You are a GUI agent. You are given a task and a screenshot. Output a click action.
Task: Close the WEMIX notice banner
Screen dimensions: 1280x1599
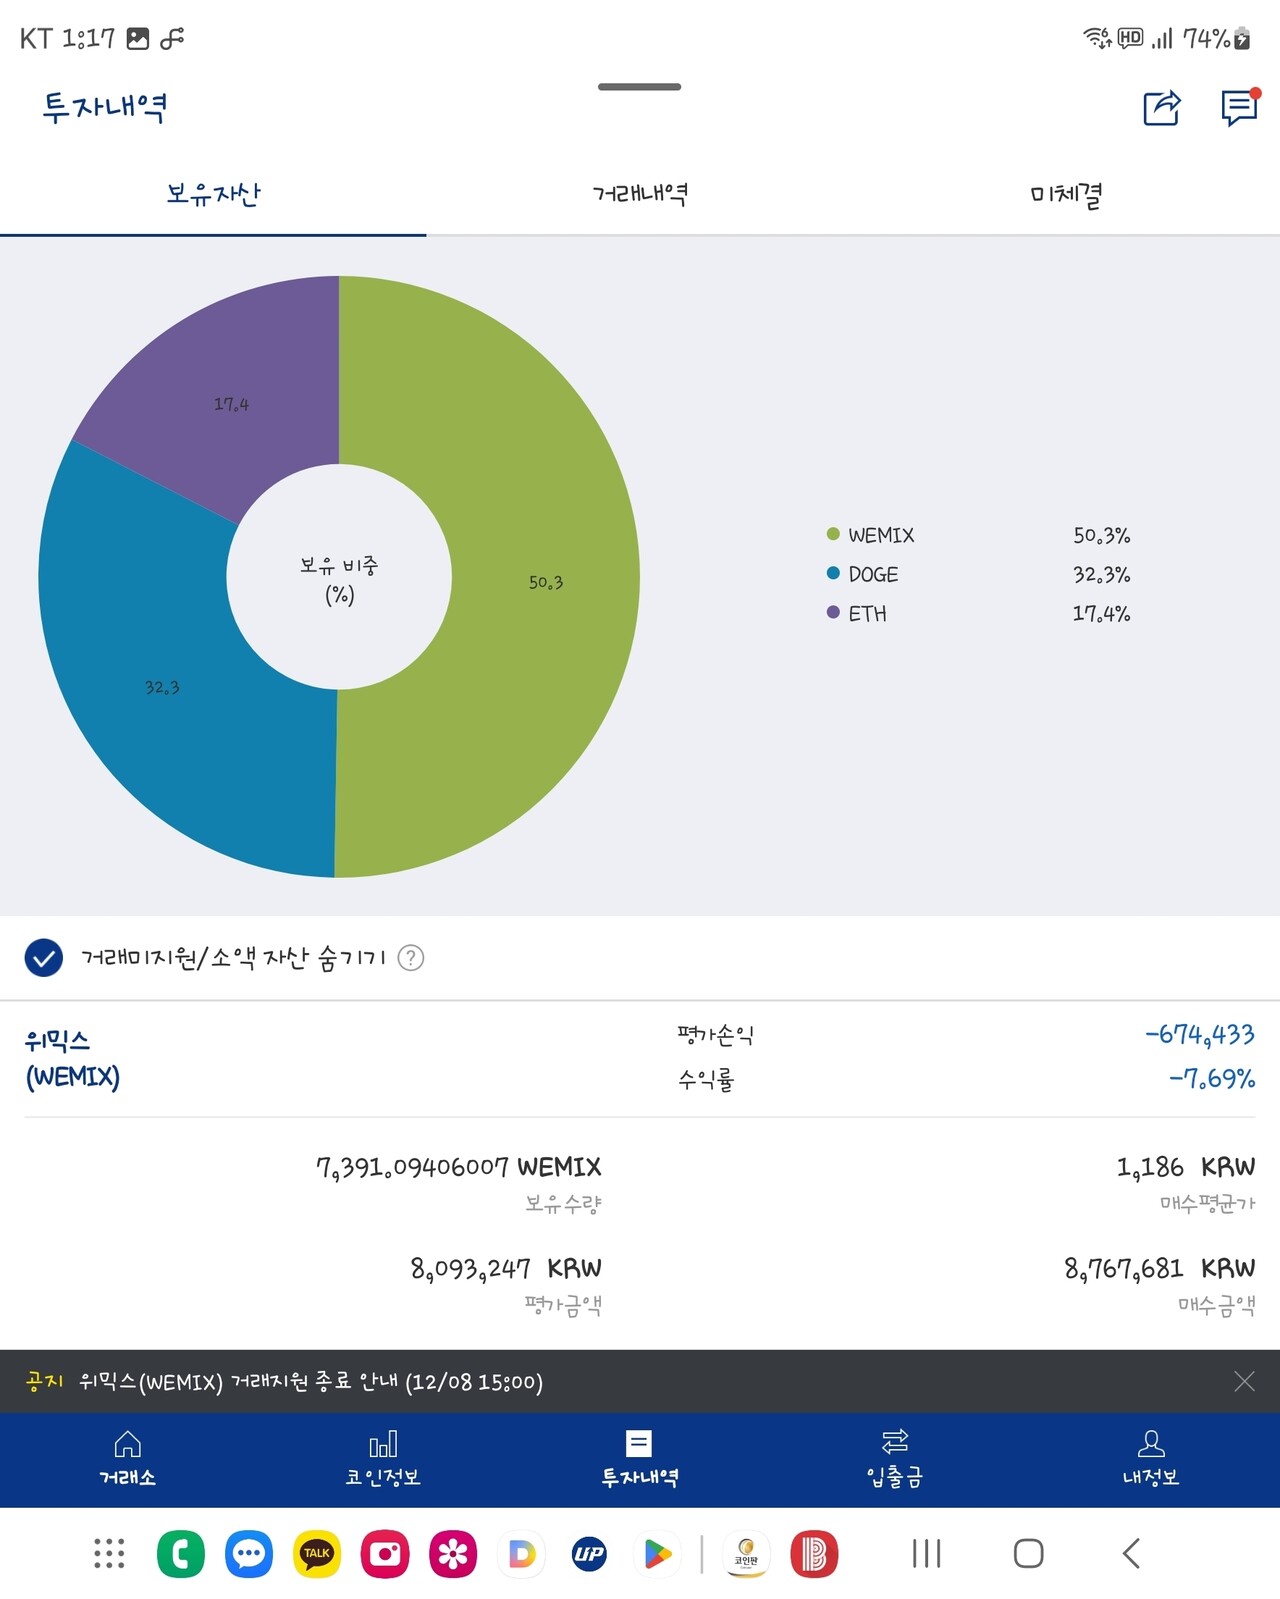(1244, 1381)
